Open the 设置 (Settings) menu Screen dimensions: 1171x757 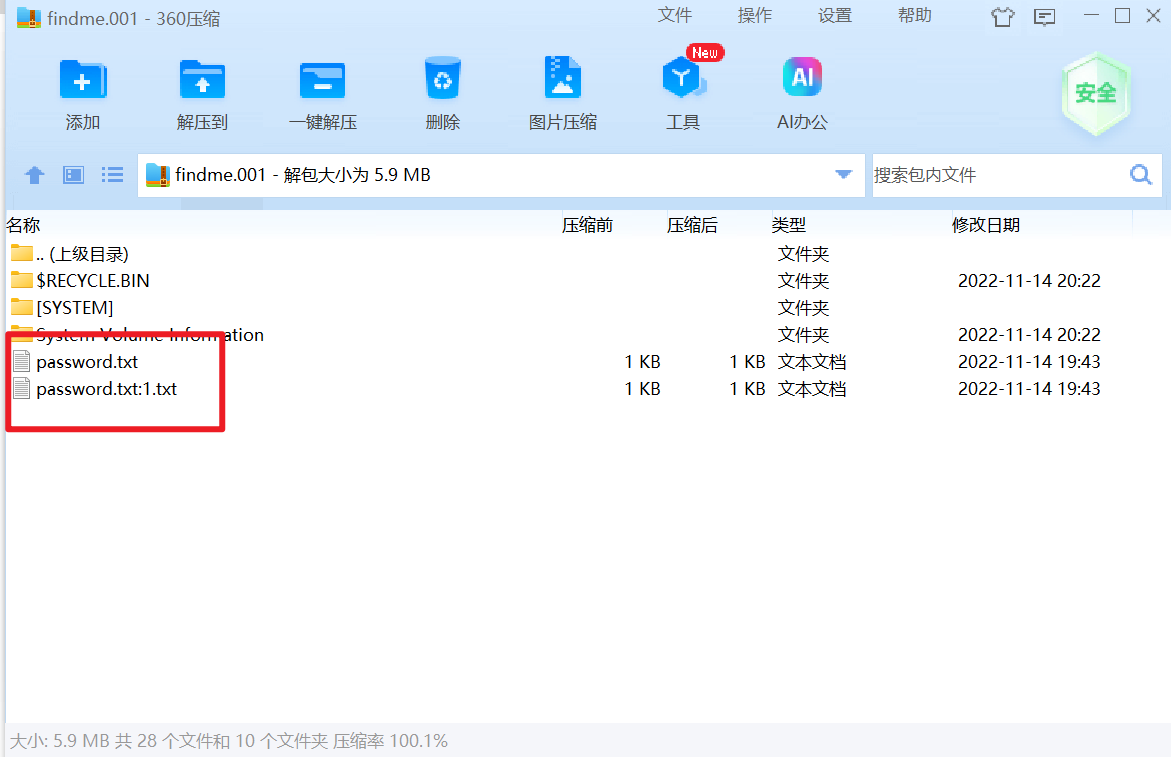835,15
